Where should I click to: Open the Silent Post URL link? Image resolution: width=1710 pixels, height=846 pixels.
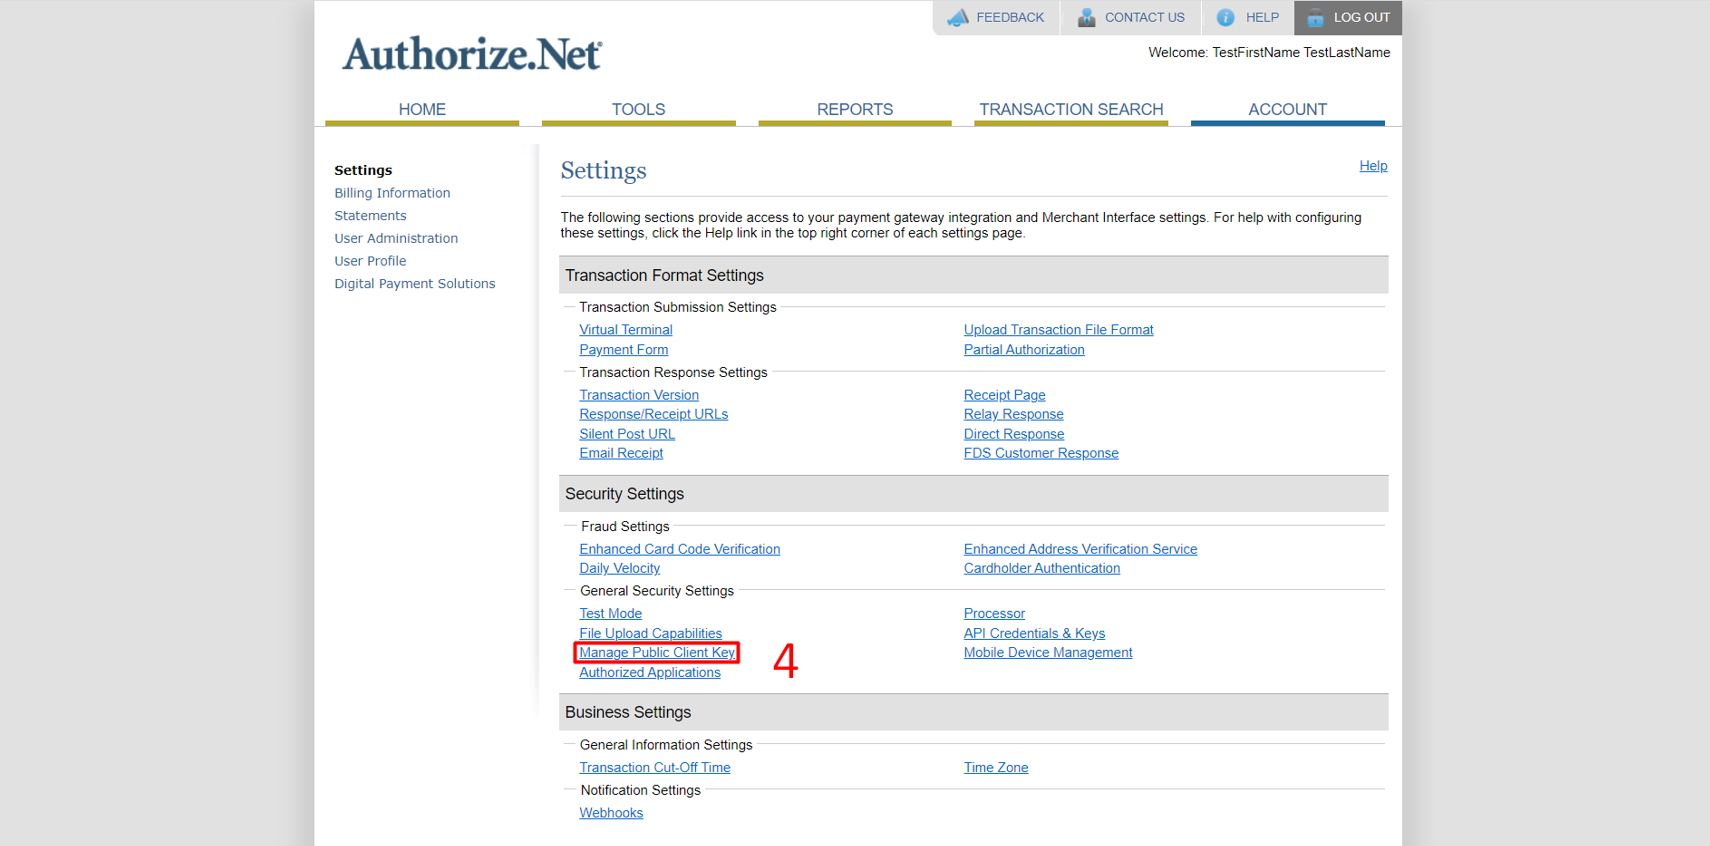point(626,434)
